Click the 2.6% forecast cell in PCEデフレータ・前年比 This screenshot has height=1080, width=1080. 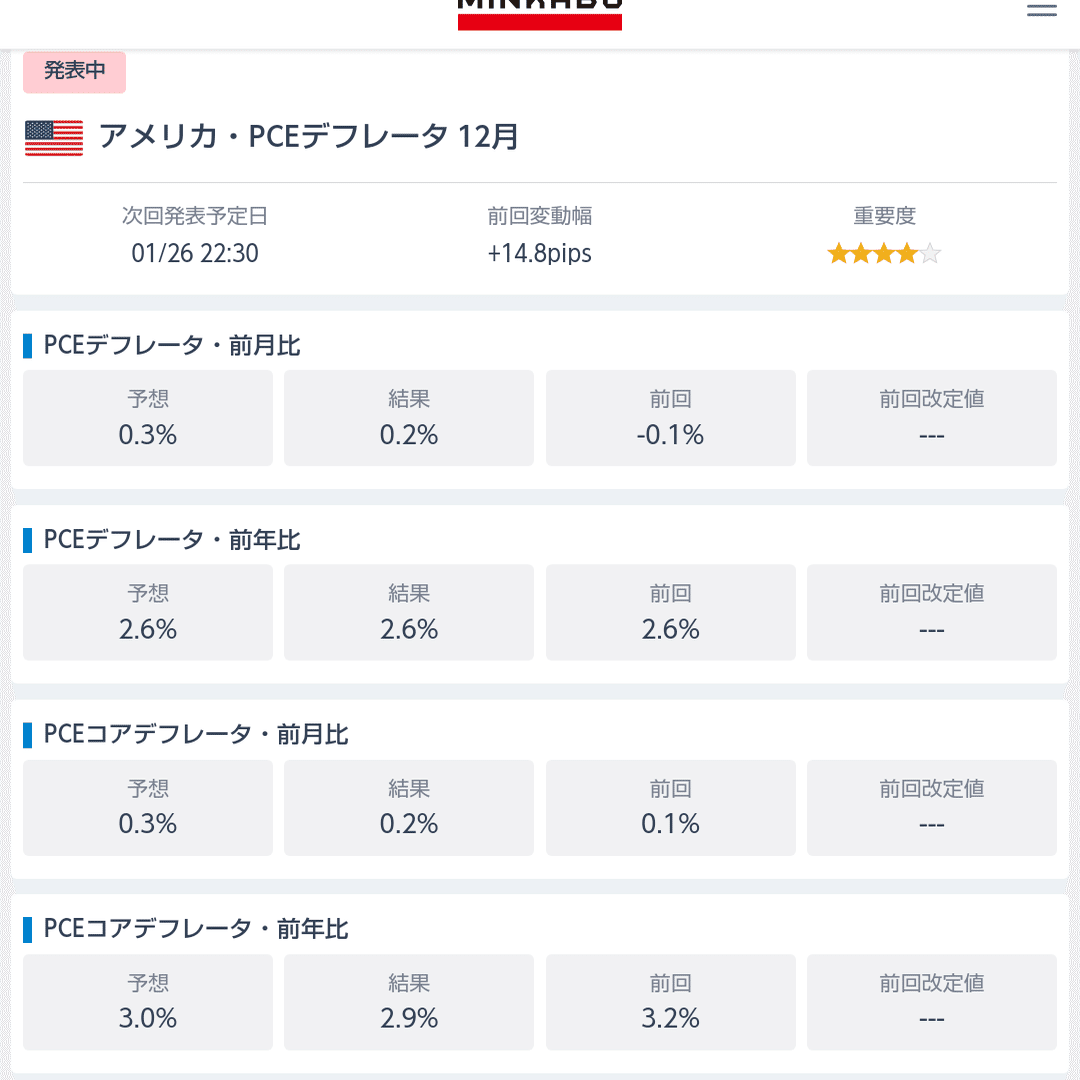click(x=147, y=612)
